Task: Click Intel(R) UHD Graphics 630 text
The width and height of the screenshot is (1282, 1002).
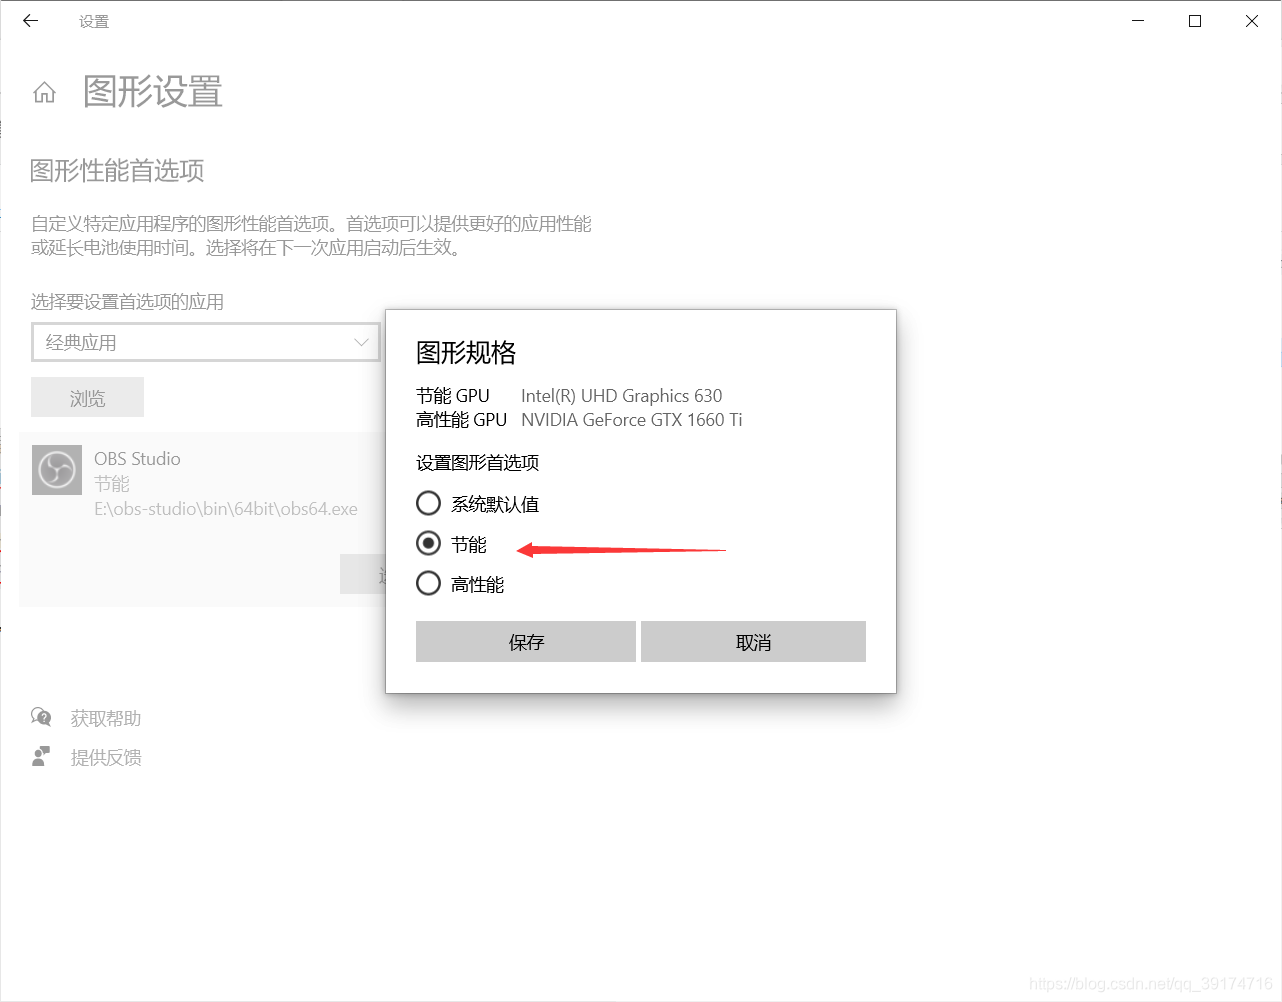Action: pos(621,396)
